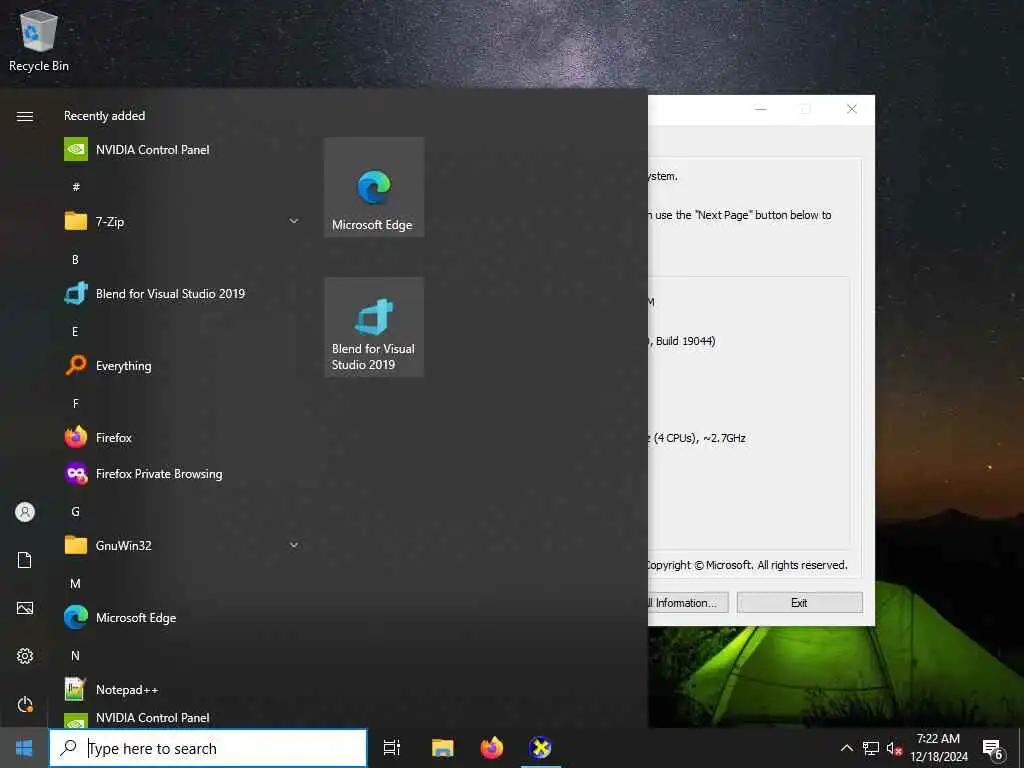Expand the Start menu hamburger button
The height and width of the screenshot is (768, 1024).
tap(25, 116)
